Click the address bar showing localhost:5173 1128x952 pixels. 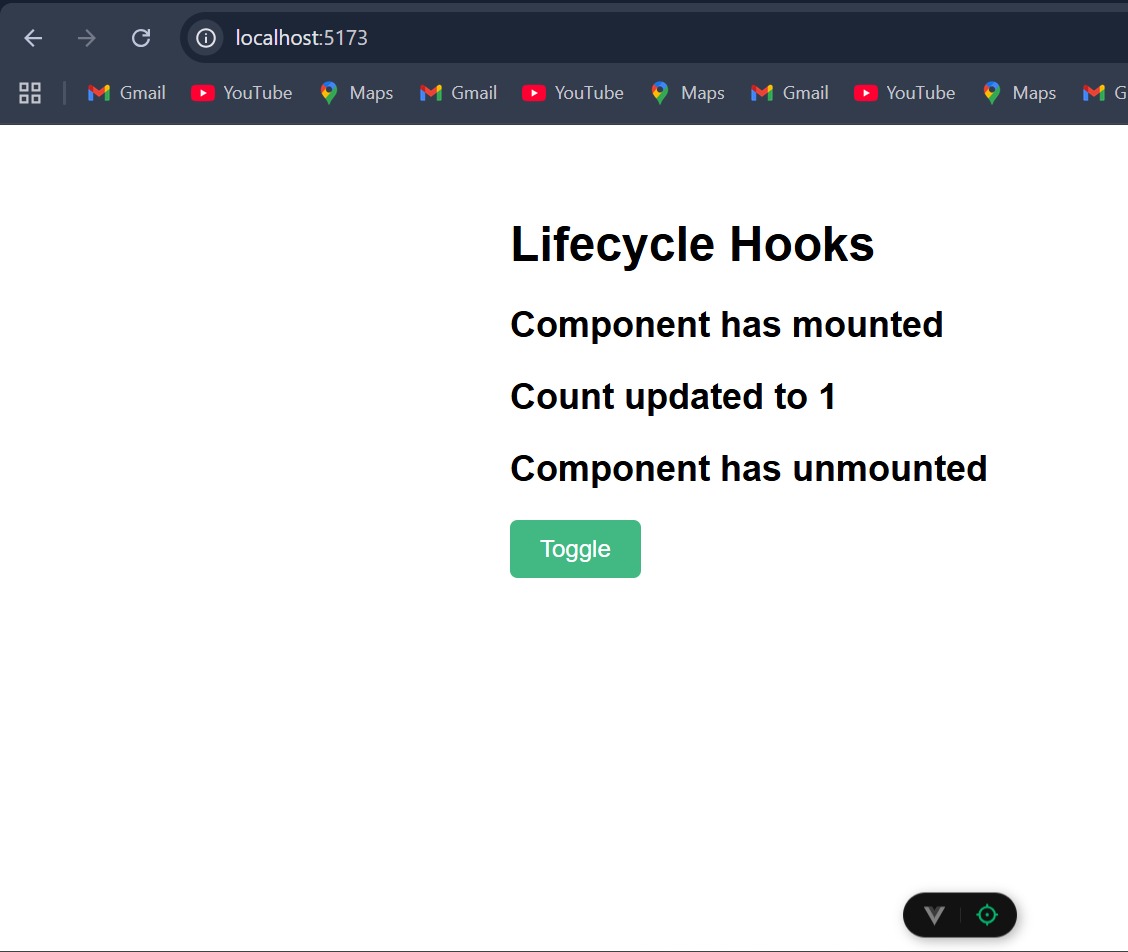(x=300, y=37)
